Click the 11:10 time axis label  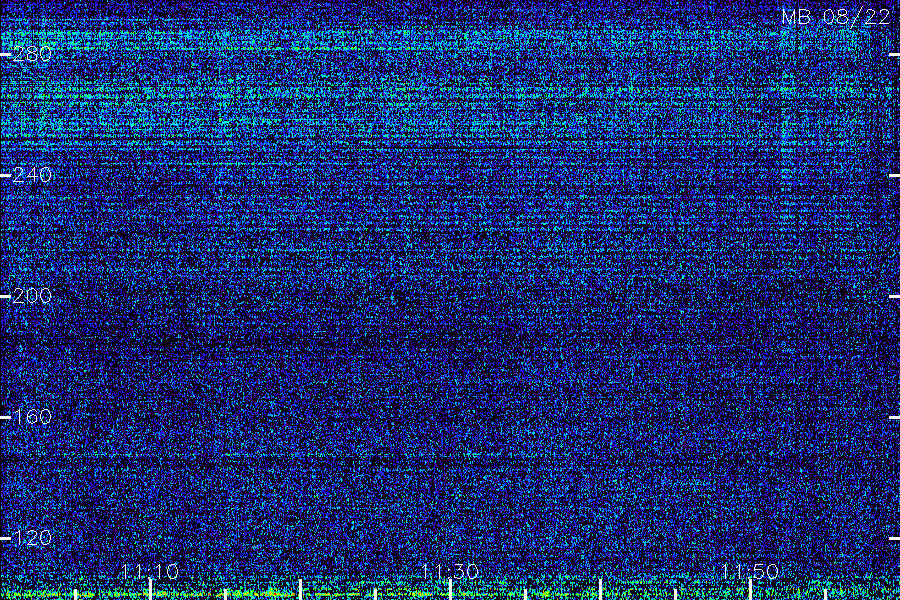click(150, 571)
